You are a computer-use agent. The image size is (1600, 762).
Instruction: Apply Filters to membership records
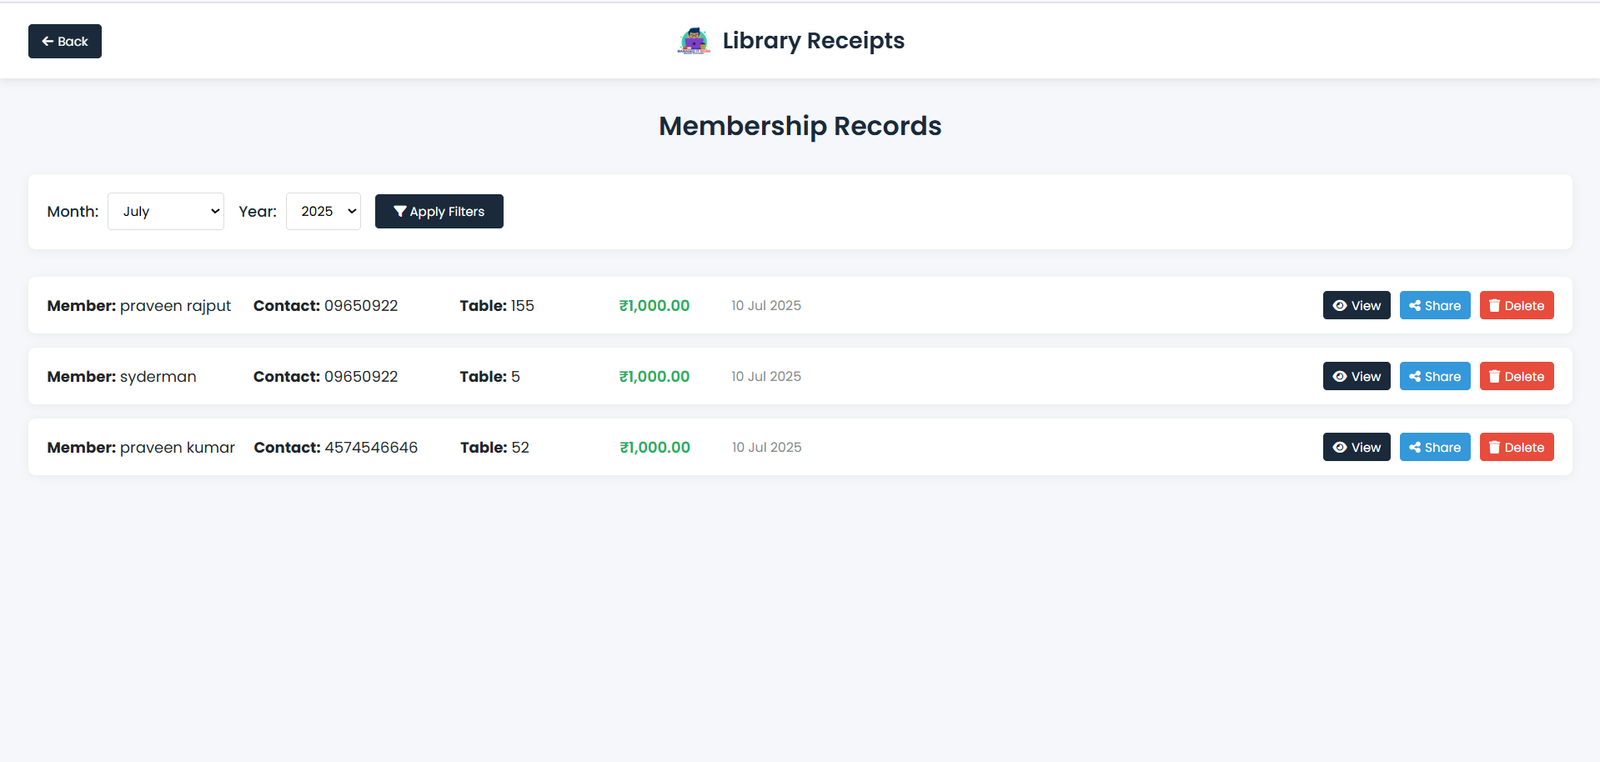tap(439, 211)
